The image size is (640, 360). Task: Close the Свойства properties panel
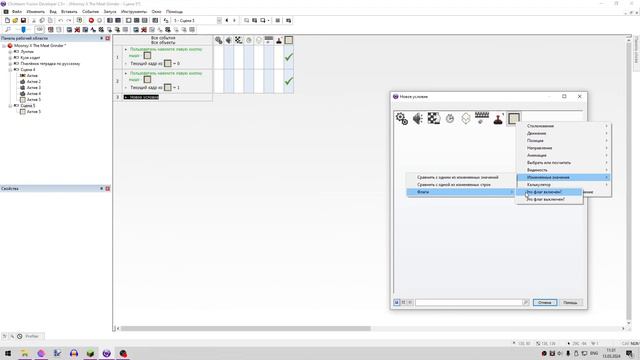[x=108, y=189]
